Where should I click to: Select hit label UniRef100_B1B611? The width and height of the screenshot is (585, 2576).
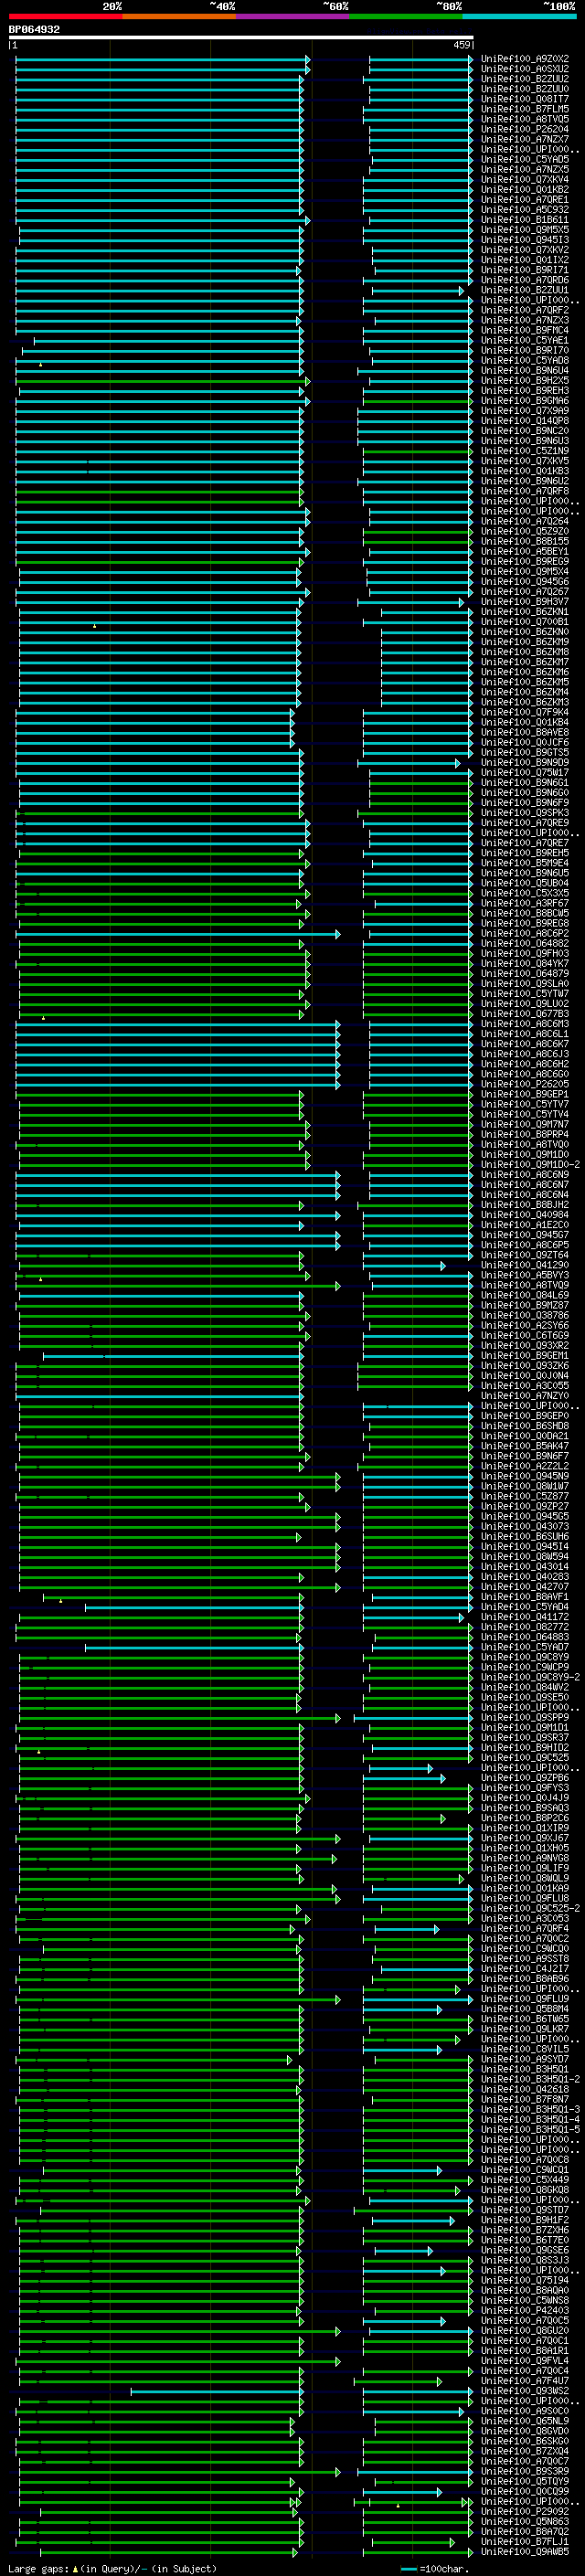coord(525,220)
